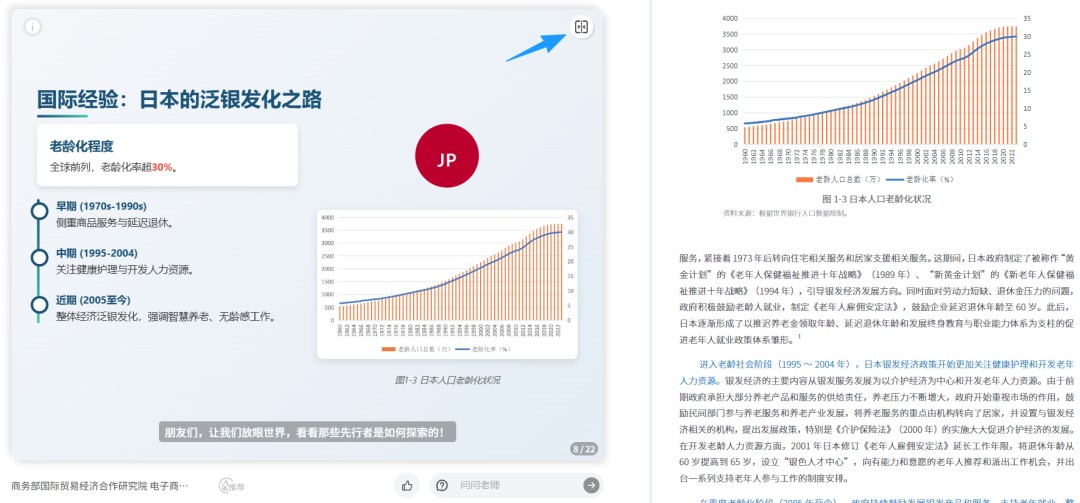Like the lesson with the thumbs-up icon
Viewport: 1080px width, 503px height.
[x=407, y=486]
